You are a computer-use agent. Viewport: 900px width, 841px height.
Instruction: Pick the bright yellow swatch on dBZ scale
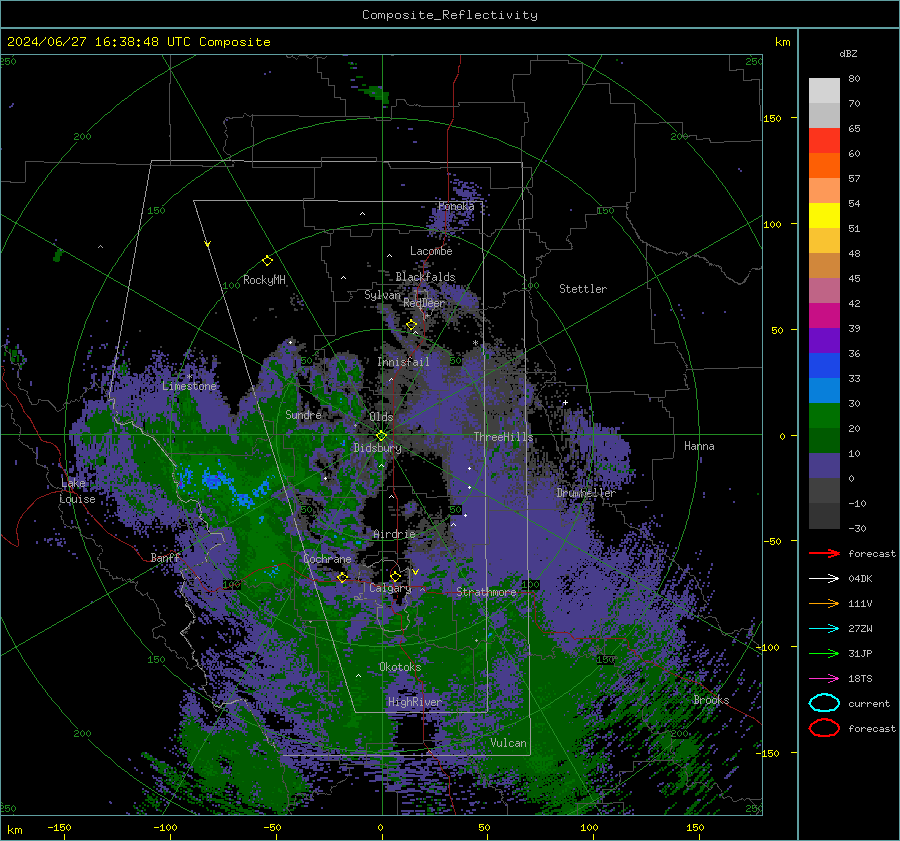pyautogui.click(x=824, y=216)
